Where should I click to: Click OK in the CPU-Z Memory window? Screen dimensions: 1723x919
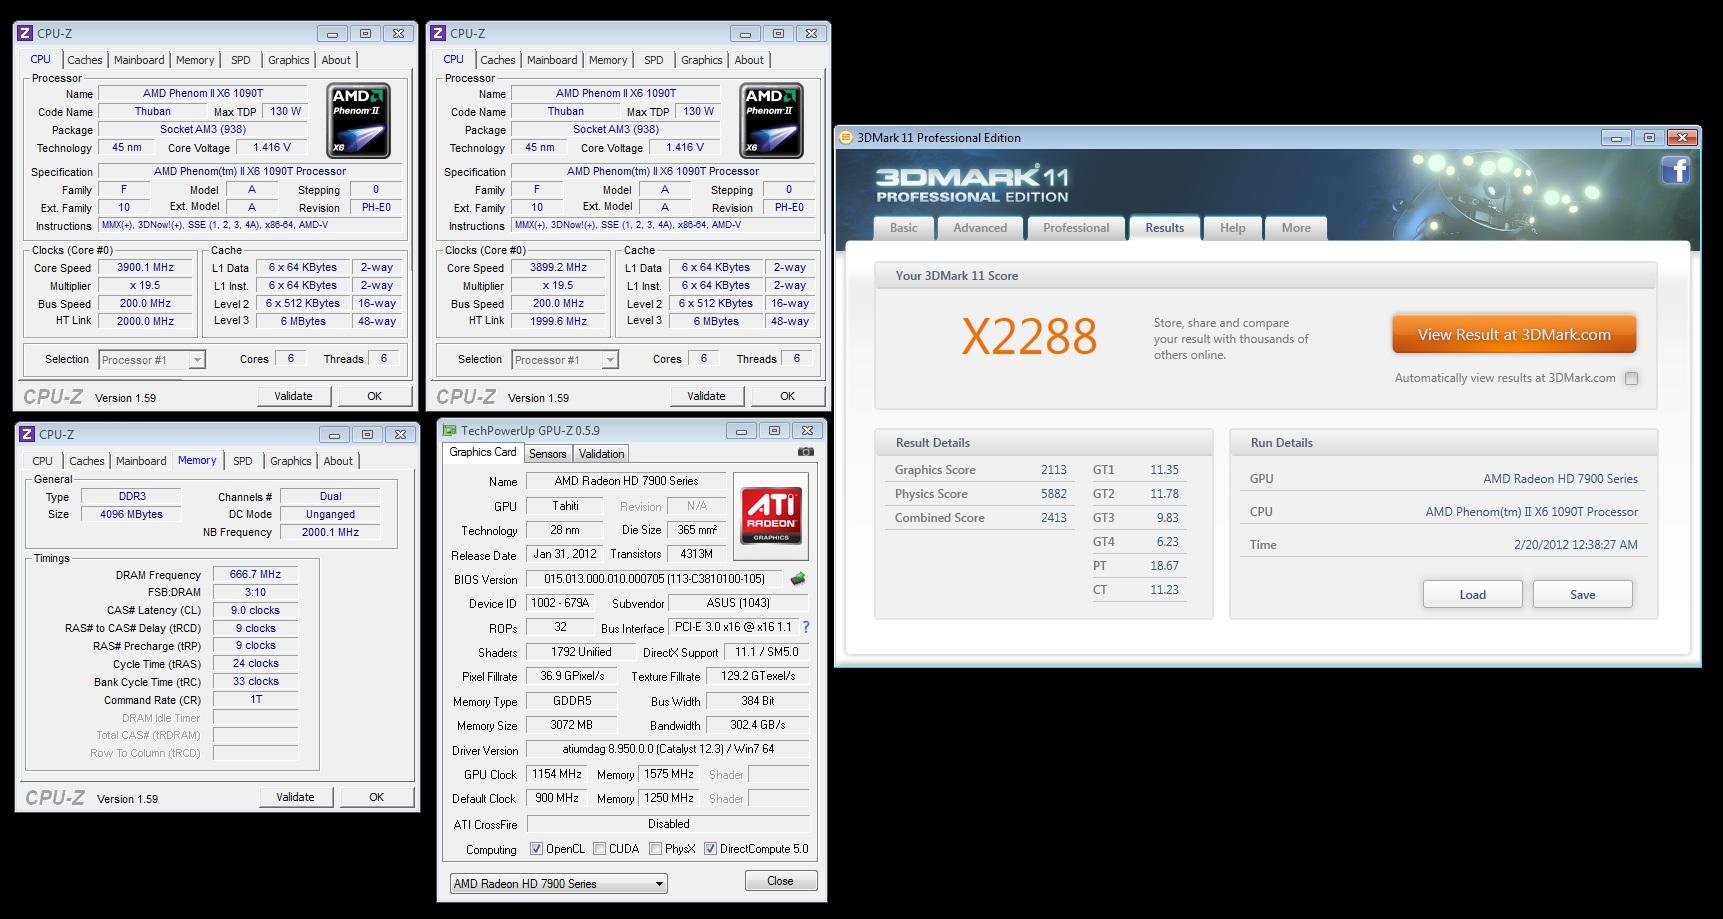click(x=376, y=797)
